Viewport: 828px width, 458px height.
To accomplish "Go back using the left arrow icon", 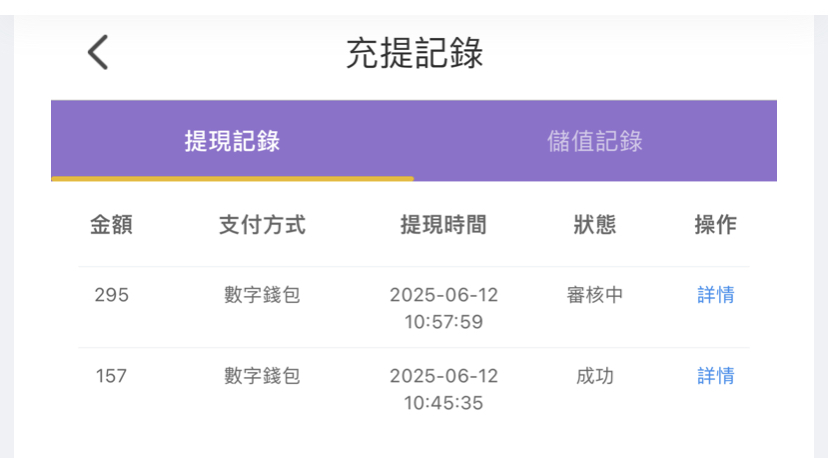I will pos(98,52).
